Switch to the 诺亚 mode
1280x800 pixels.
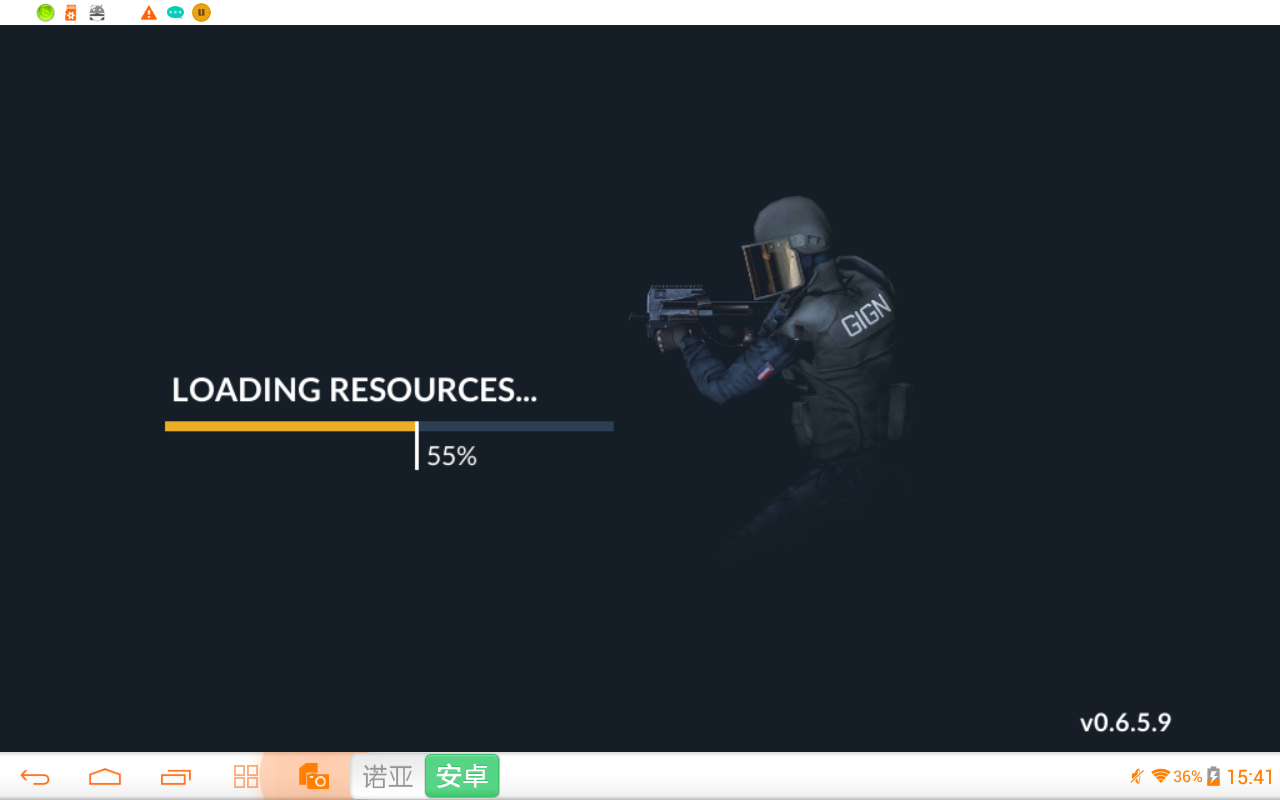pos(388,776)
